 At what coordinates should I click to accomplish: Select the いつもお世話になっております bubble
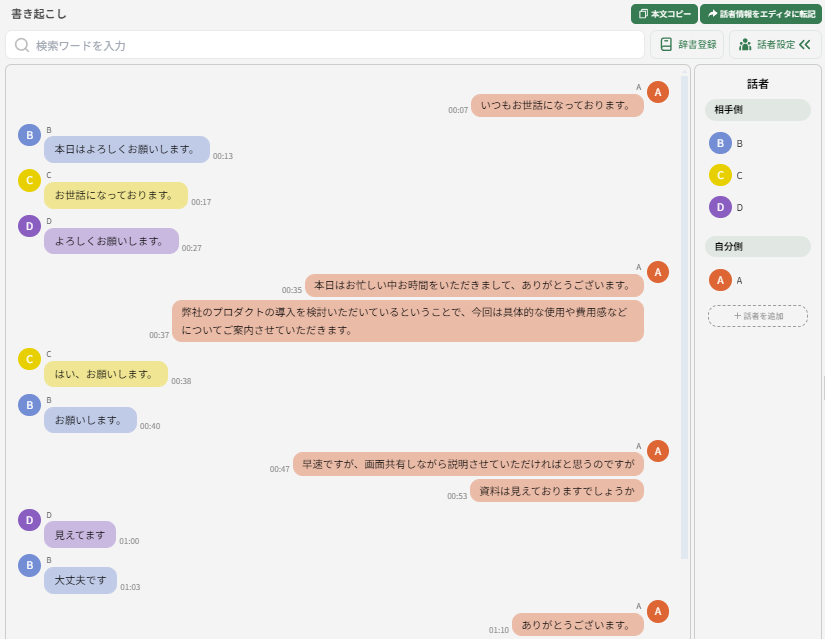(557, 105)
